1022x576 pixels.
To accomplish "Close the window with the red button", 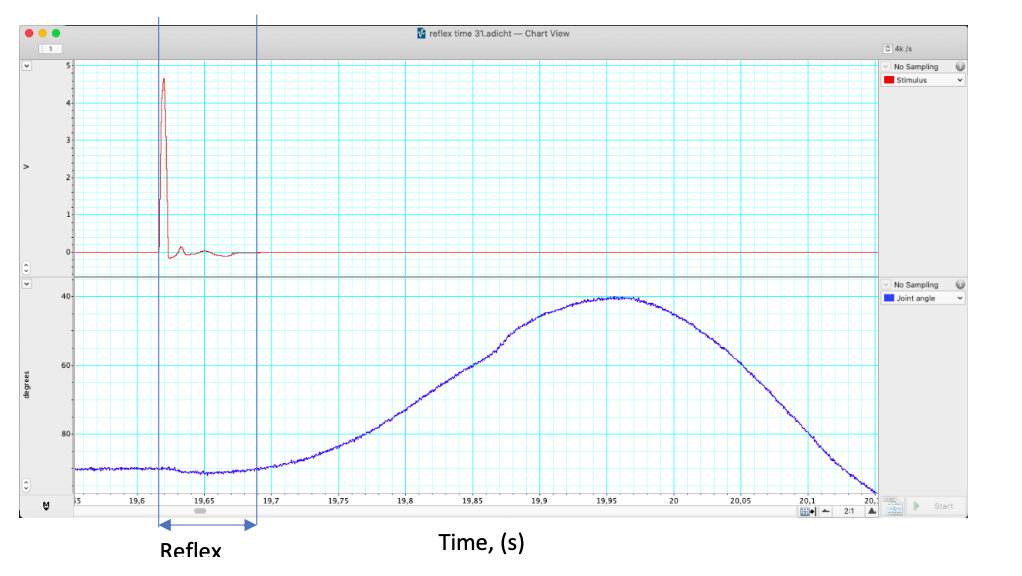I will point(29,33).
